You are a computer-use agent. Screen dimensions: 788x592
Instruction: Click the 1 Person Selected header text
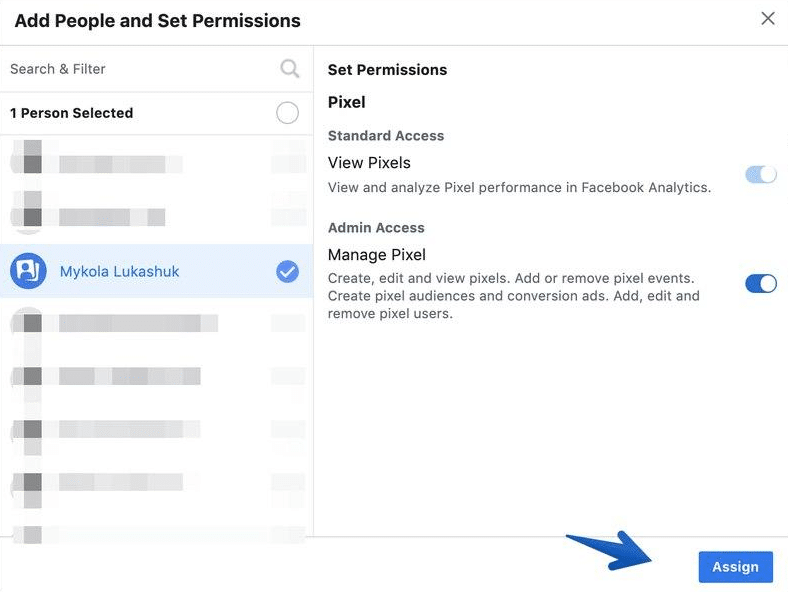71,113
